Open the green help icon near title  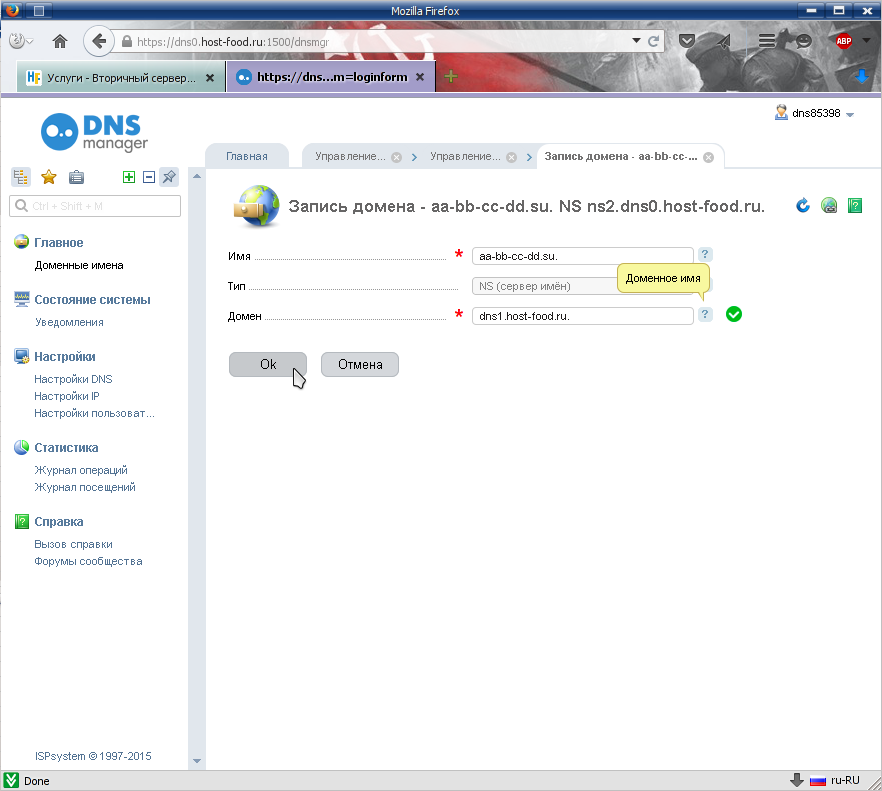[854, 205]
